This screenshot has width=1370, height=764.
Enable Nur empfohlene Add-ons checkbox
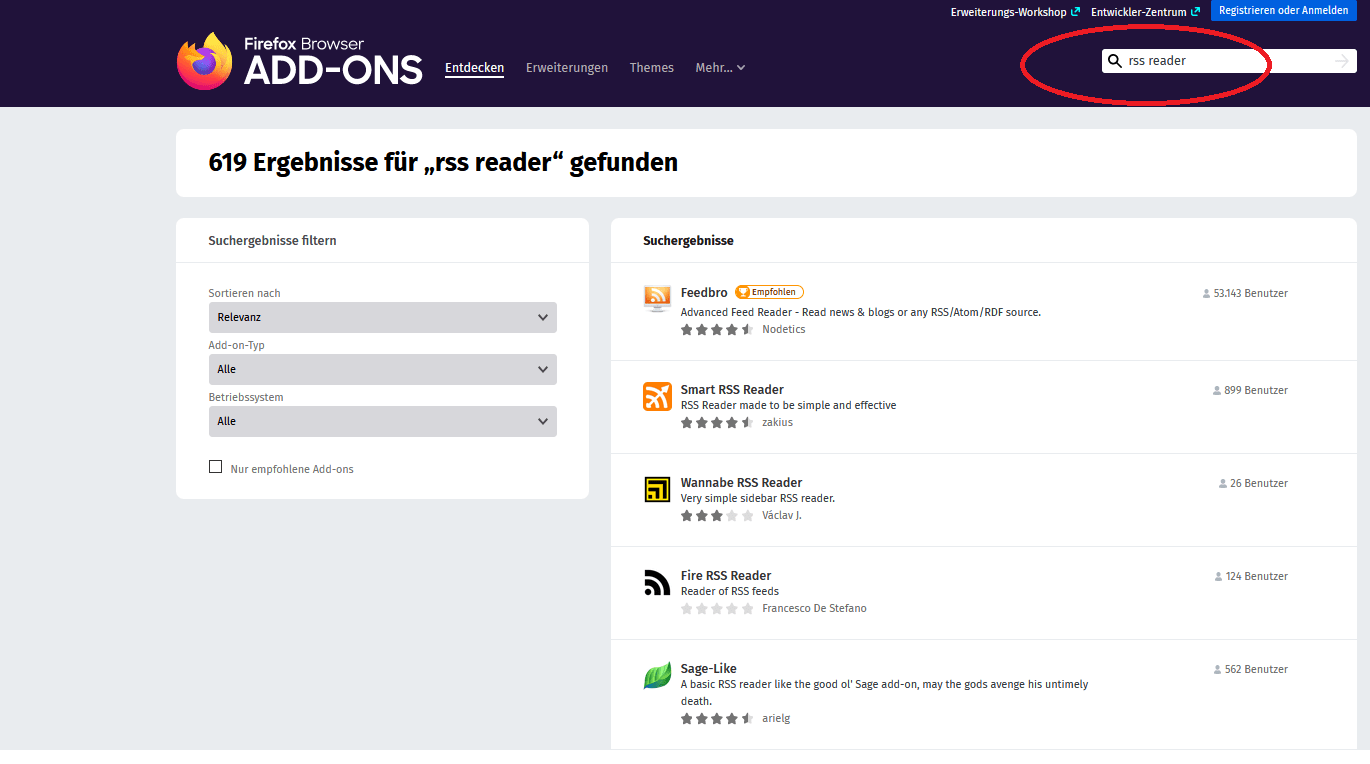215,467
